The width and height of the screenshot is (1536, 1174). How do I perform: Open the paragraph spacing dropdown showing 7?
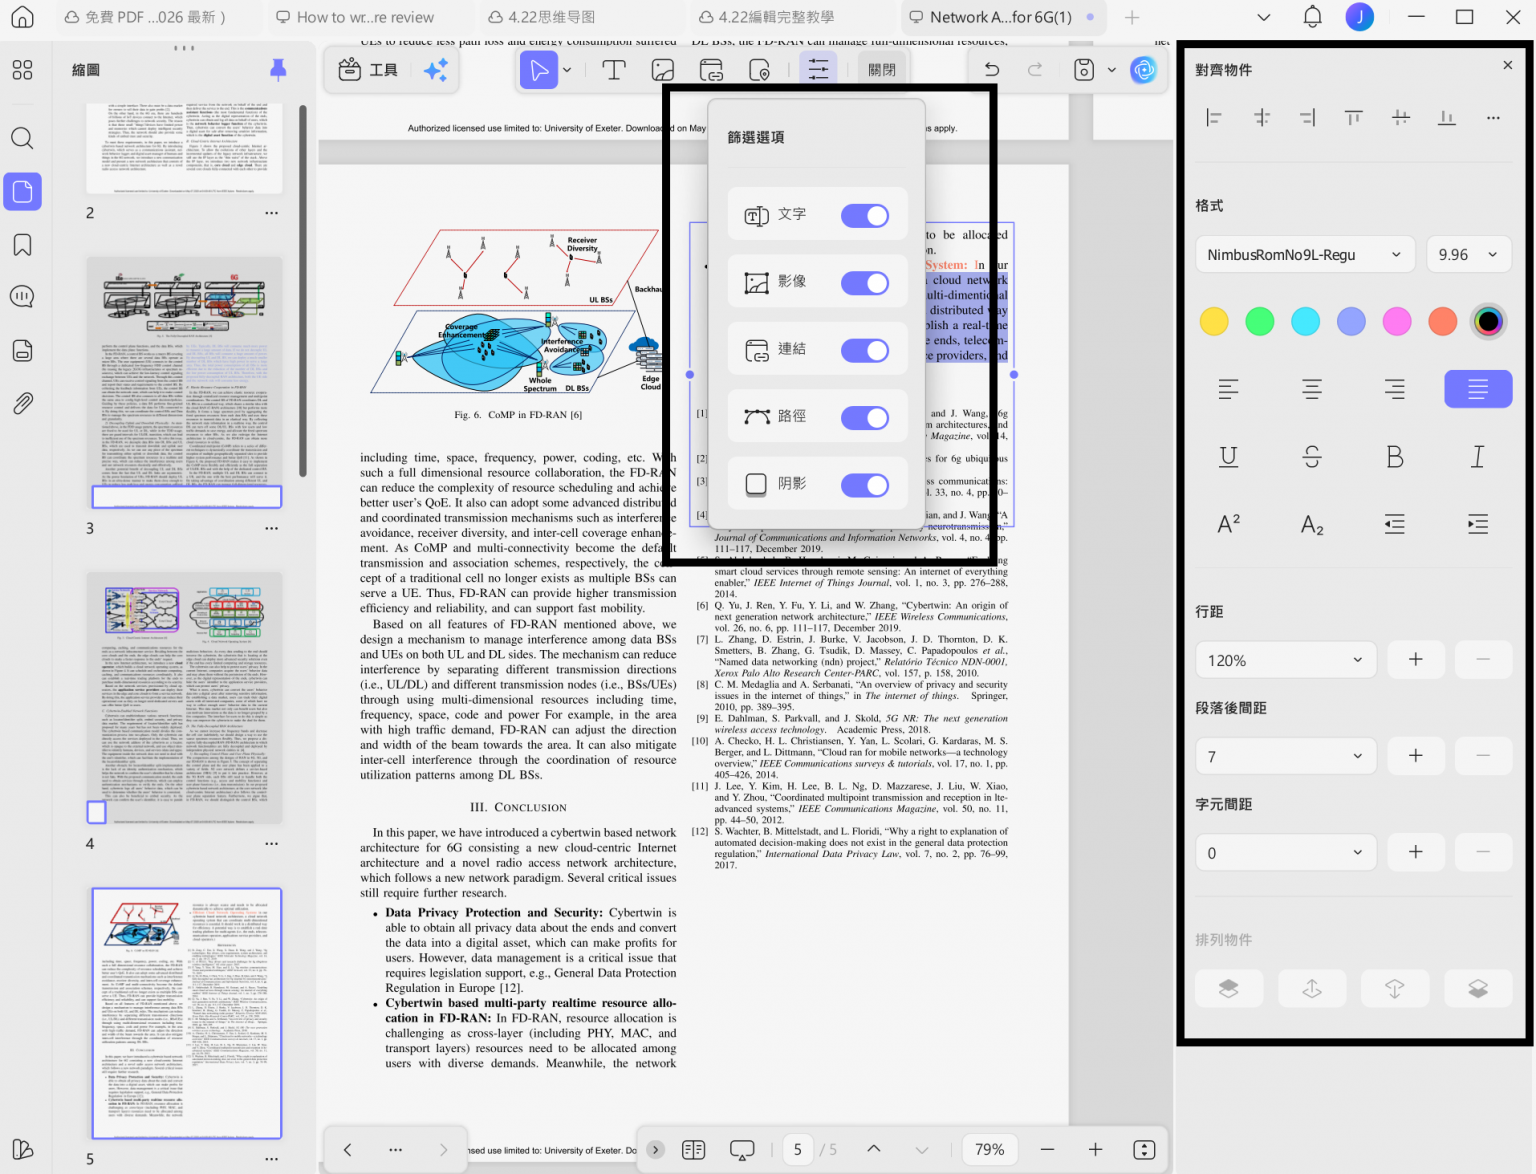click(1286, 757)
